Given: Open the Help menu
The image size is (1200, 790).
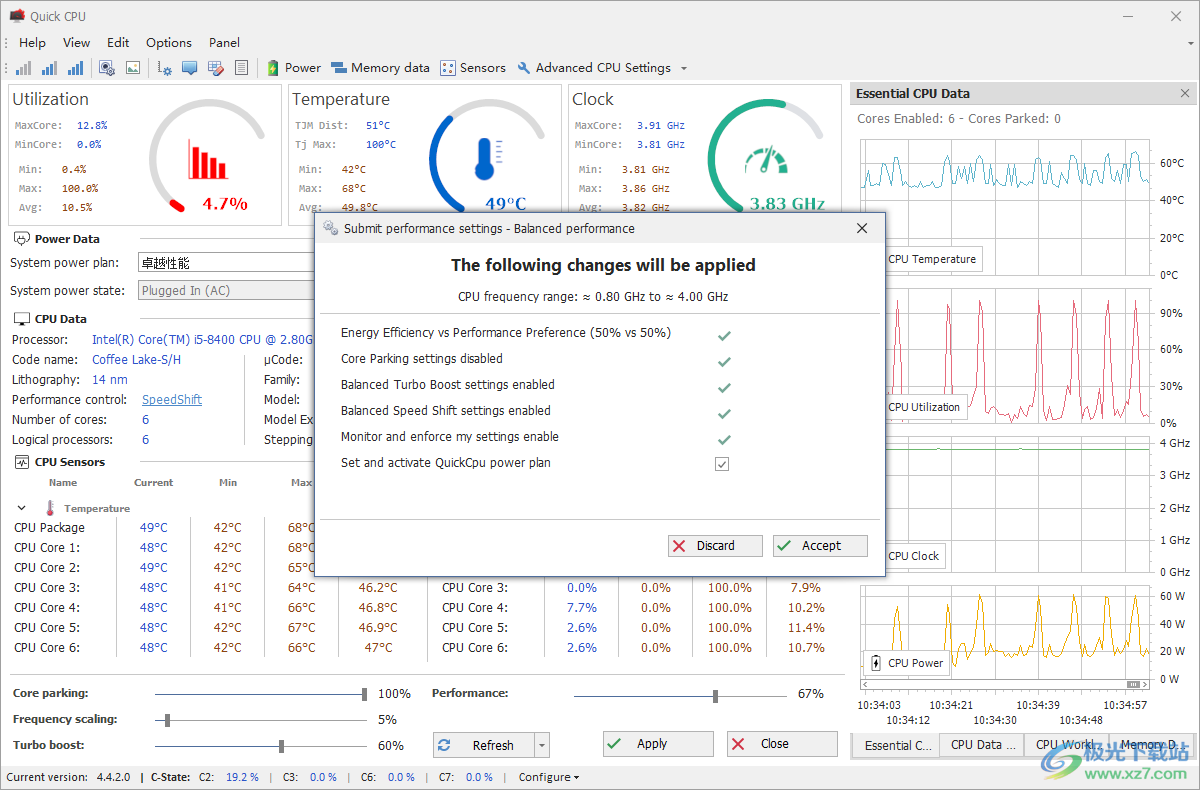Looking at the screenshot, I should tap(32, 42).
